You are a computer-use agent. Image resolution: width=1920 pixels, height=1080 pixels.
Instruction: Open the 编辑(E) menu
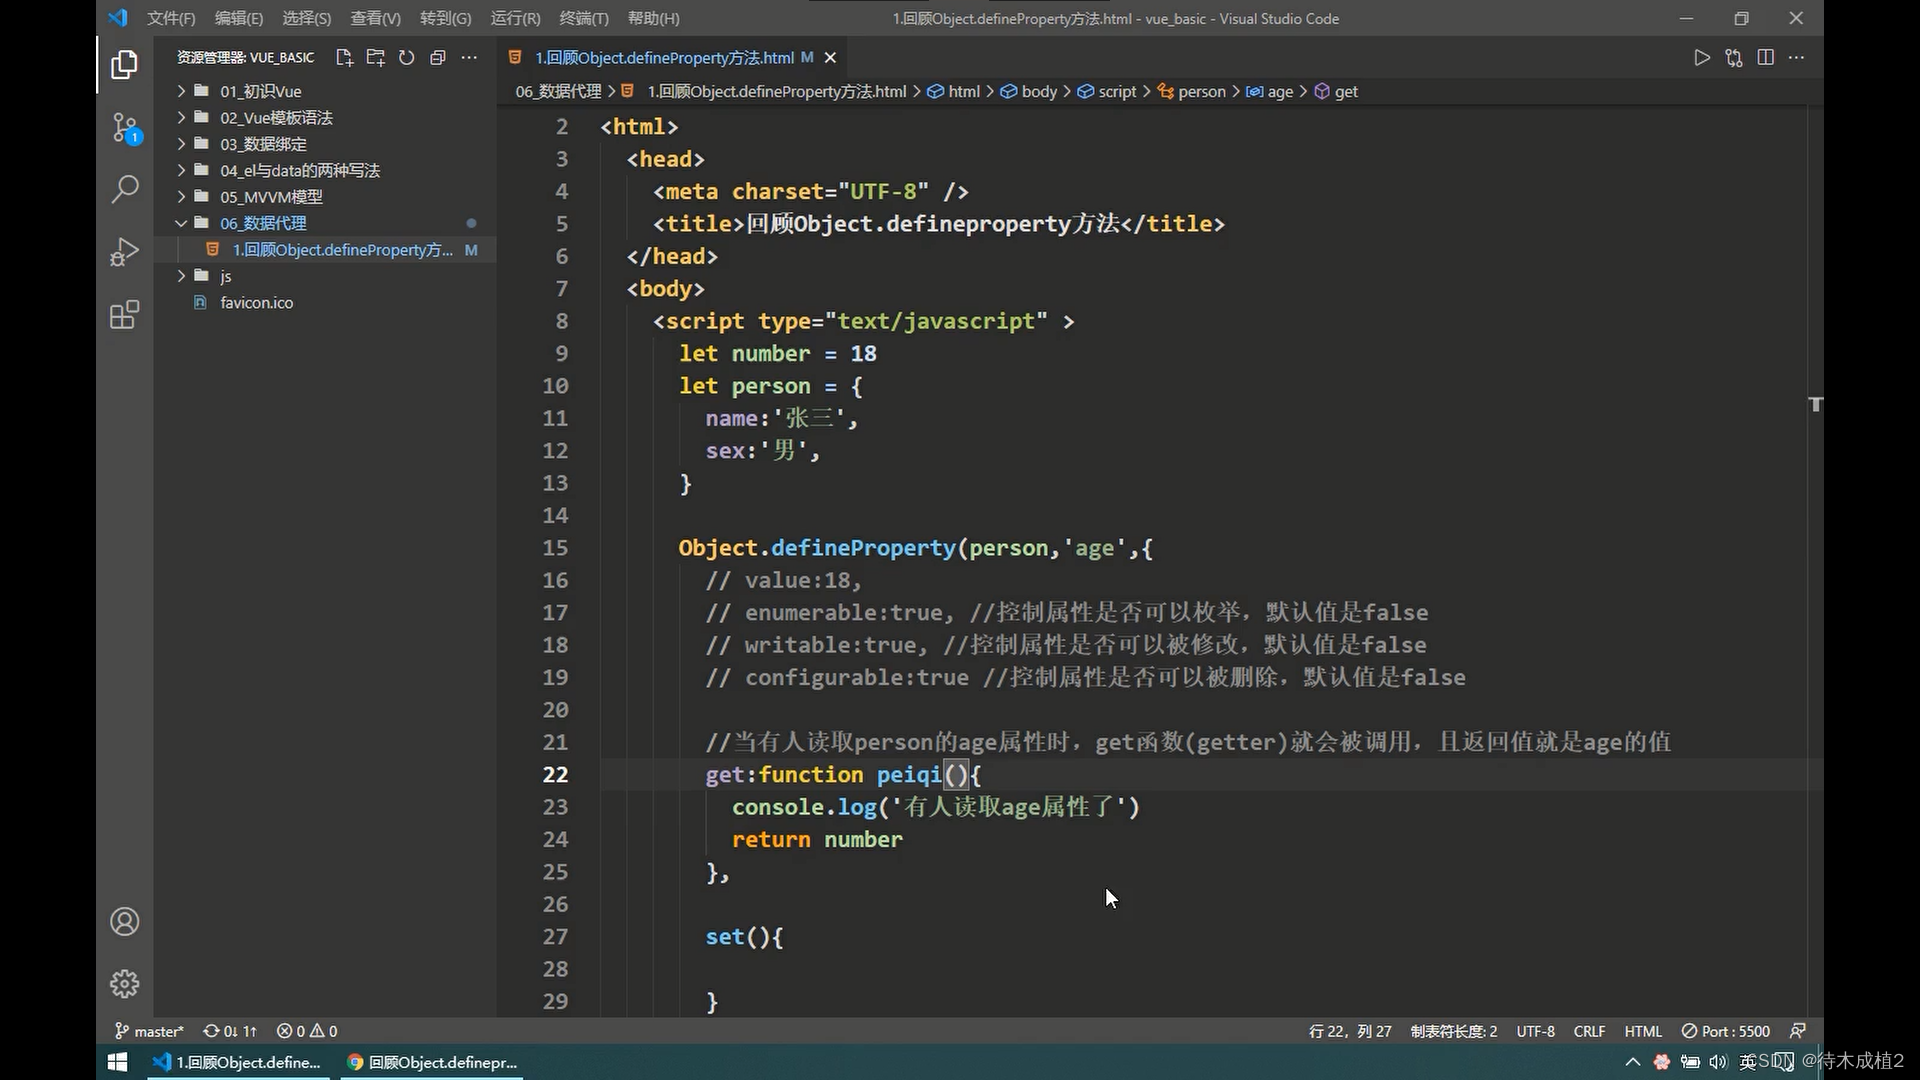[238, 18]
